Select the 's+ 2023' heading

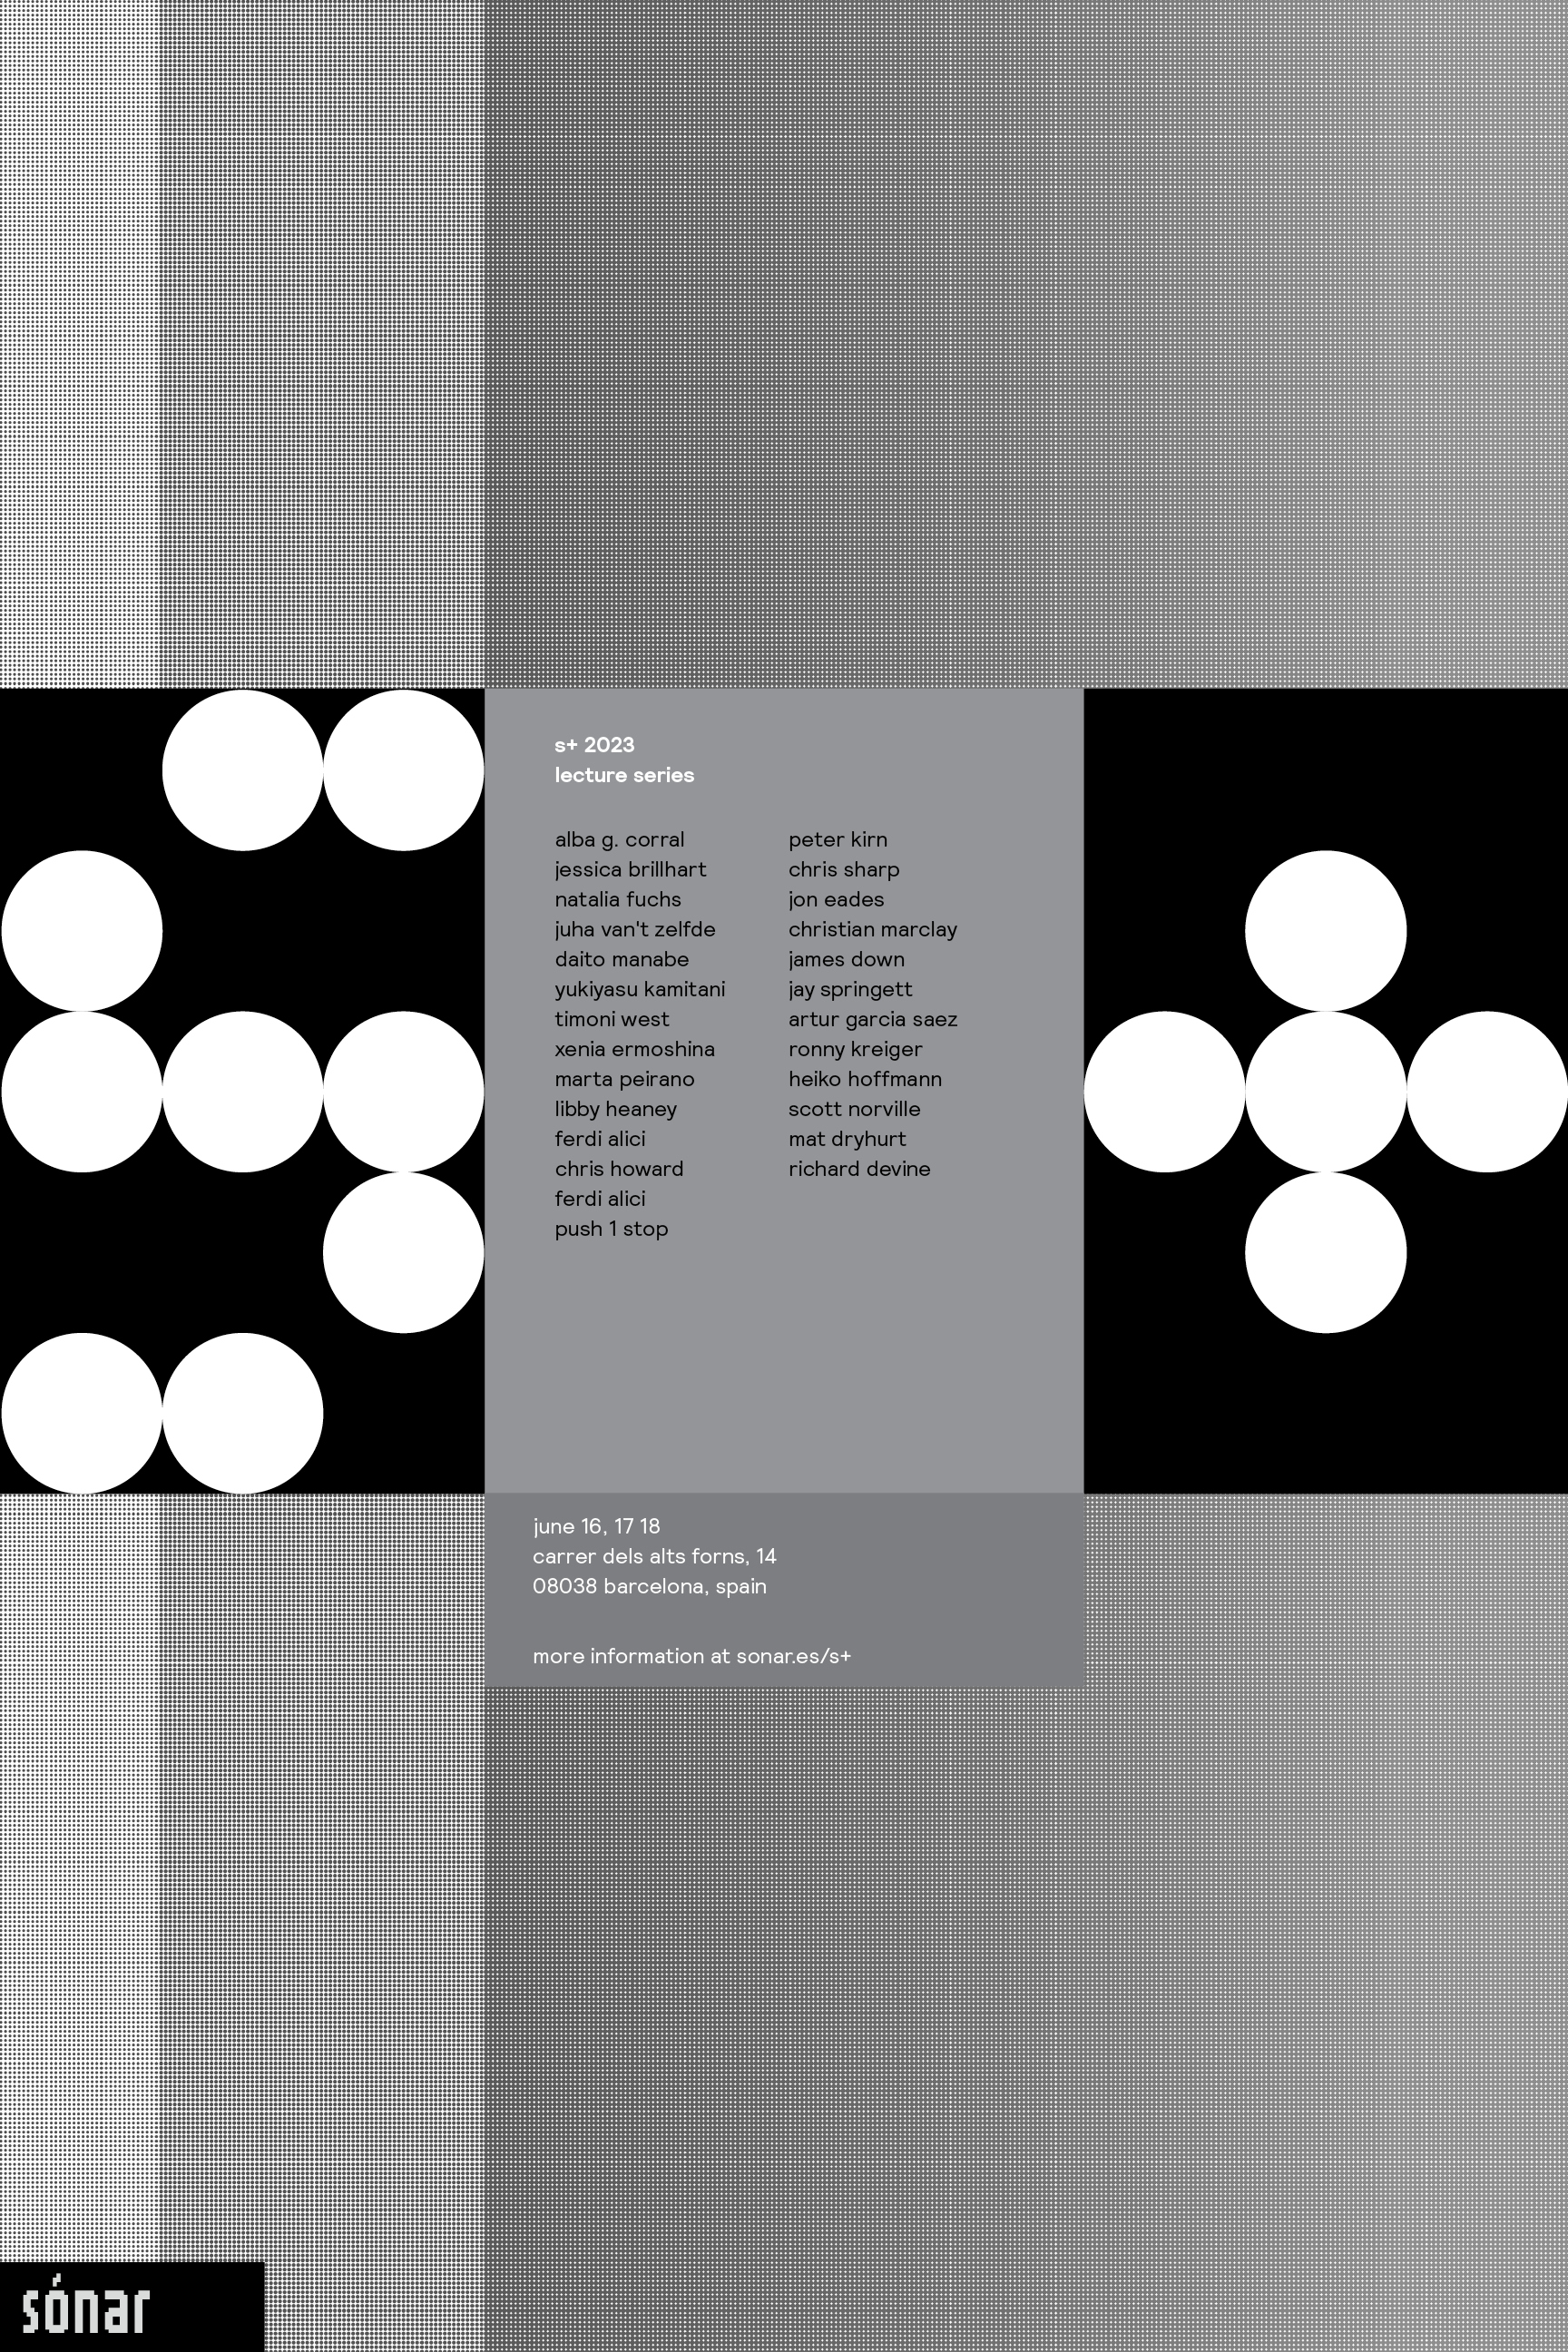pyautogui.click(x=594, y=745)
